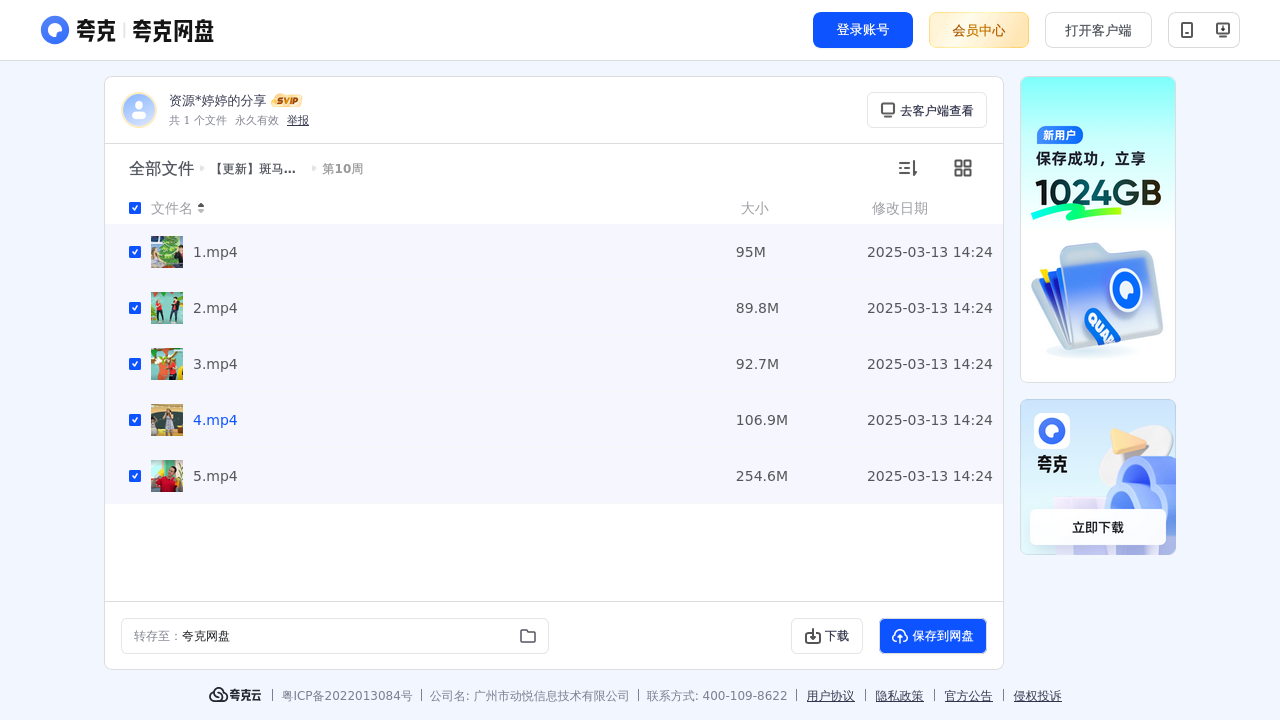The width and height of the screenshot is (1280, 720).
Task: Open the desktop download icon in header
Action: [1222, 30]
